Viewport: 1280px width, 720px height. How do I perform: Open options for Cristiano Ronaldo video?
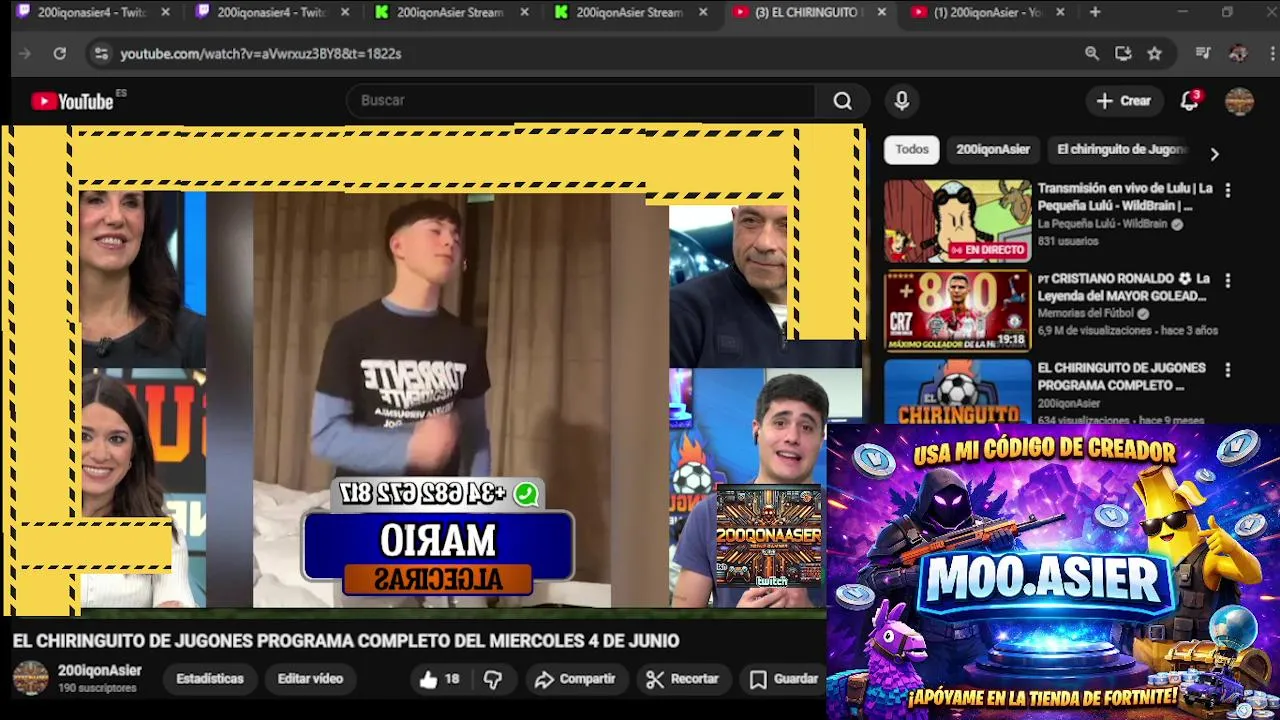point(1227,280)
